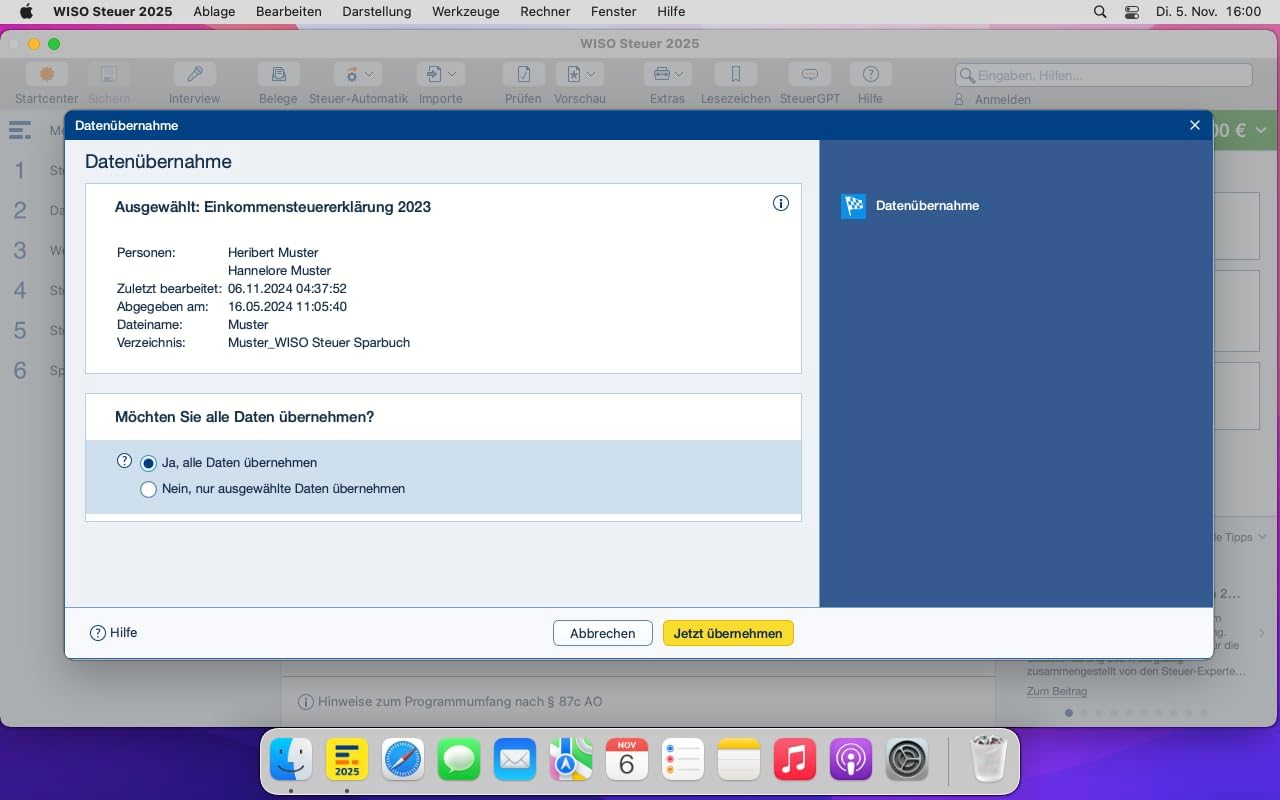The width and height of the screenshot is (1280, 800).
Task: Open the Bearbeiten menu
Action: (289, 12)
